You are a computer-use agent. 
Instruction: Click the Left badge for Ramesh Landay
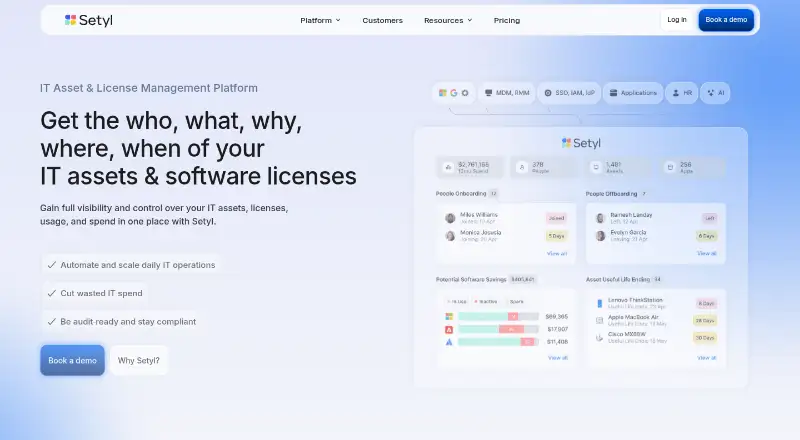pyautogui.click(x=710, y=218)
